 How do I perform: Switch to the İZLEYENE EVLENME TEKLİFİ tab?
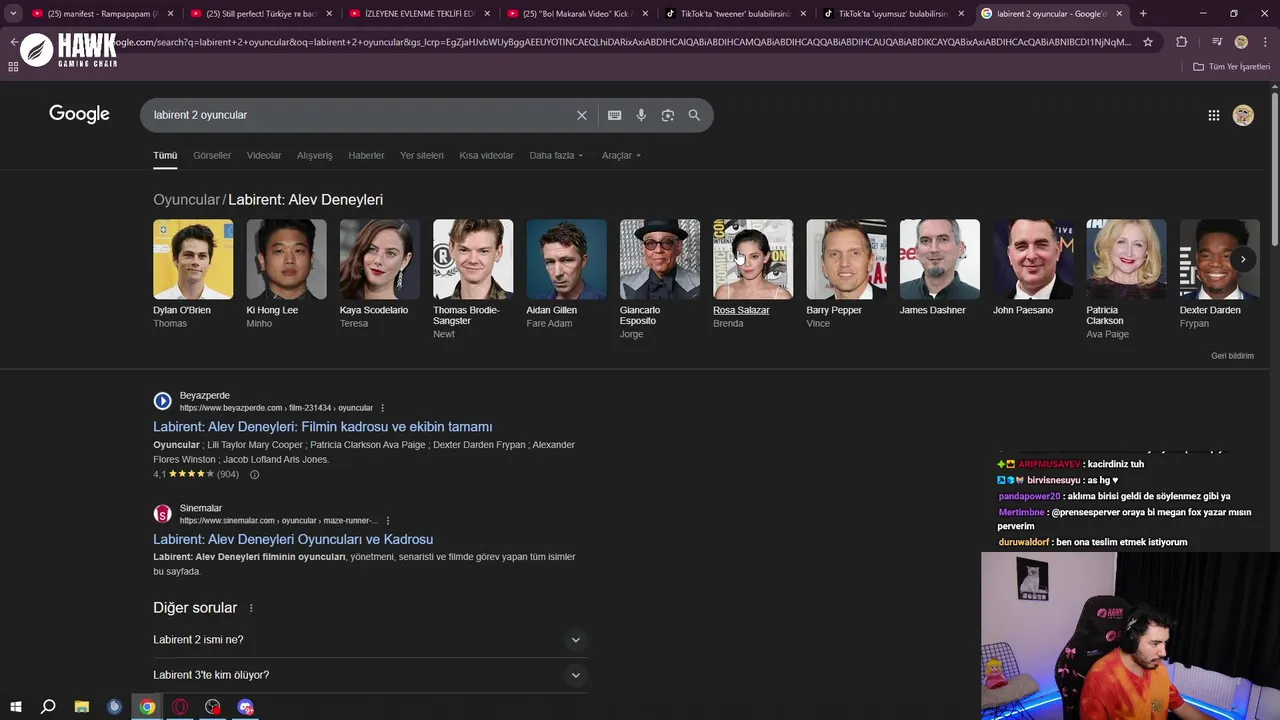[x=419, y=14]
